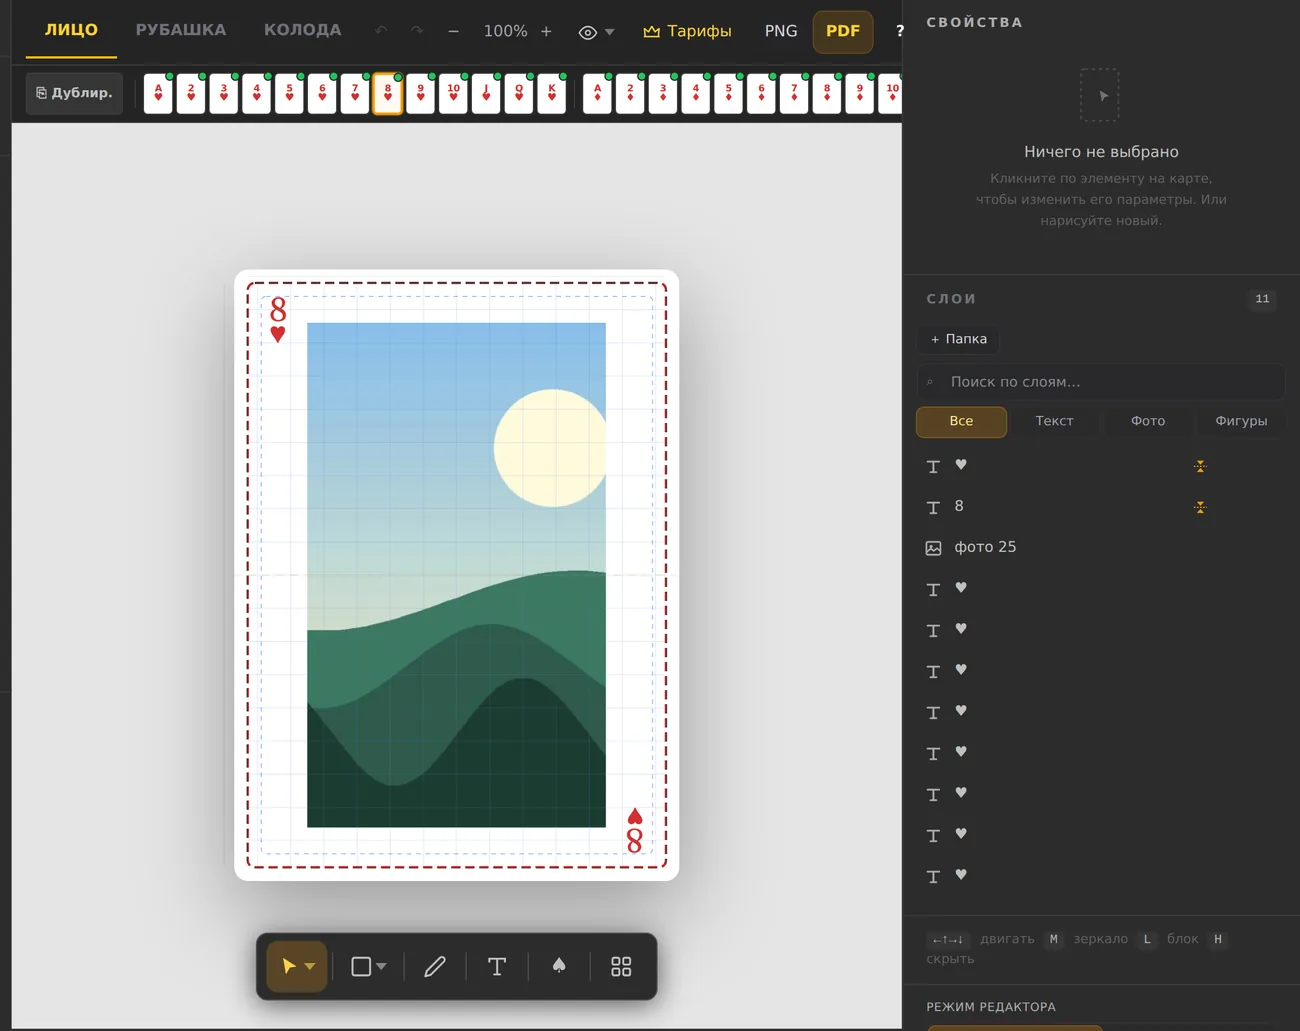Show all layers with Все filter
The width and height of the screenshot is (1300, 1031).
click(x=961, y=421)
